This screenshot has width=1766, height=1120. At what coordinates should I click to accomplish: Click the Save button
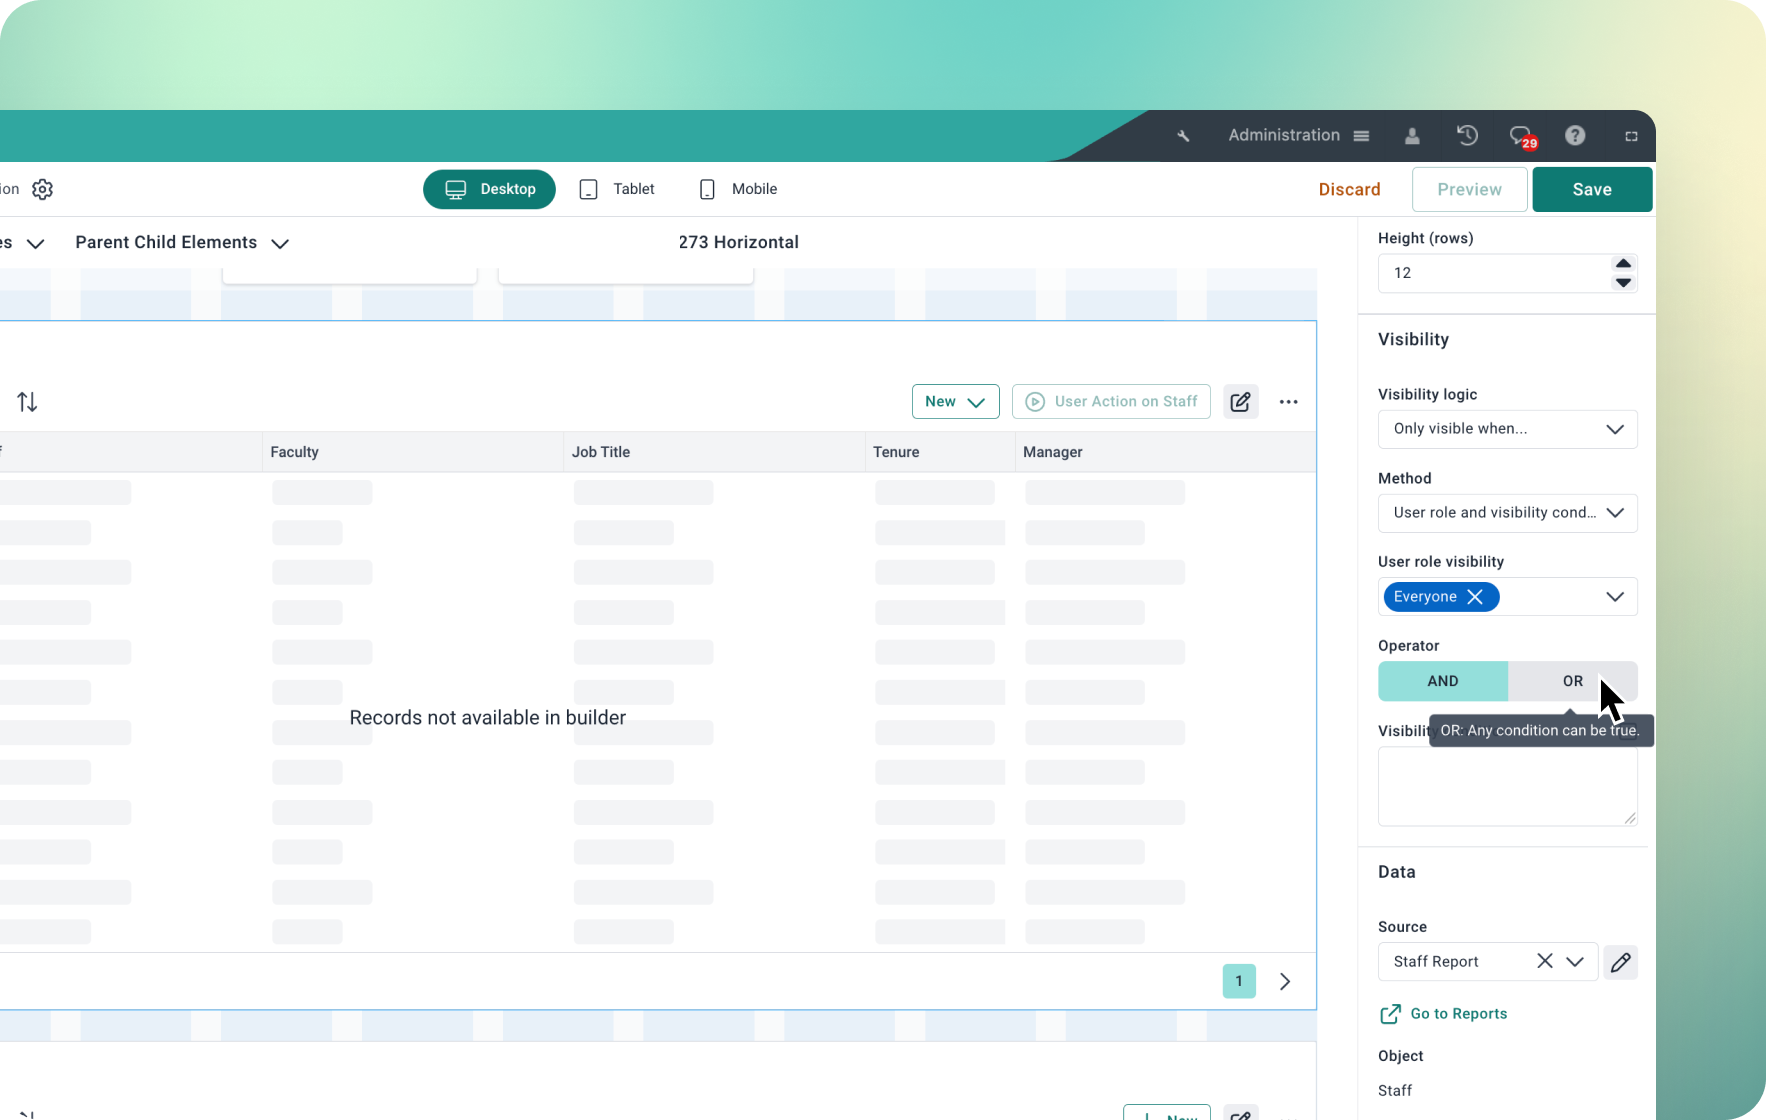[x=1591, y=190]
